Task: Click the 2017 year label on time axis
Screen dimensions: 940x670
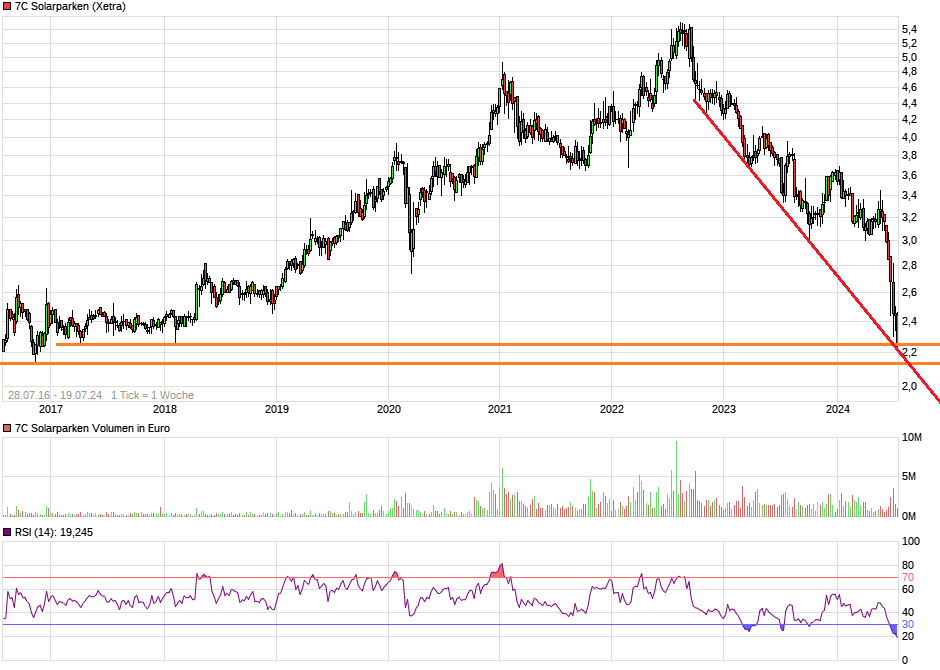Action: tap(51, 409)
